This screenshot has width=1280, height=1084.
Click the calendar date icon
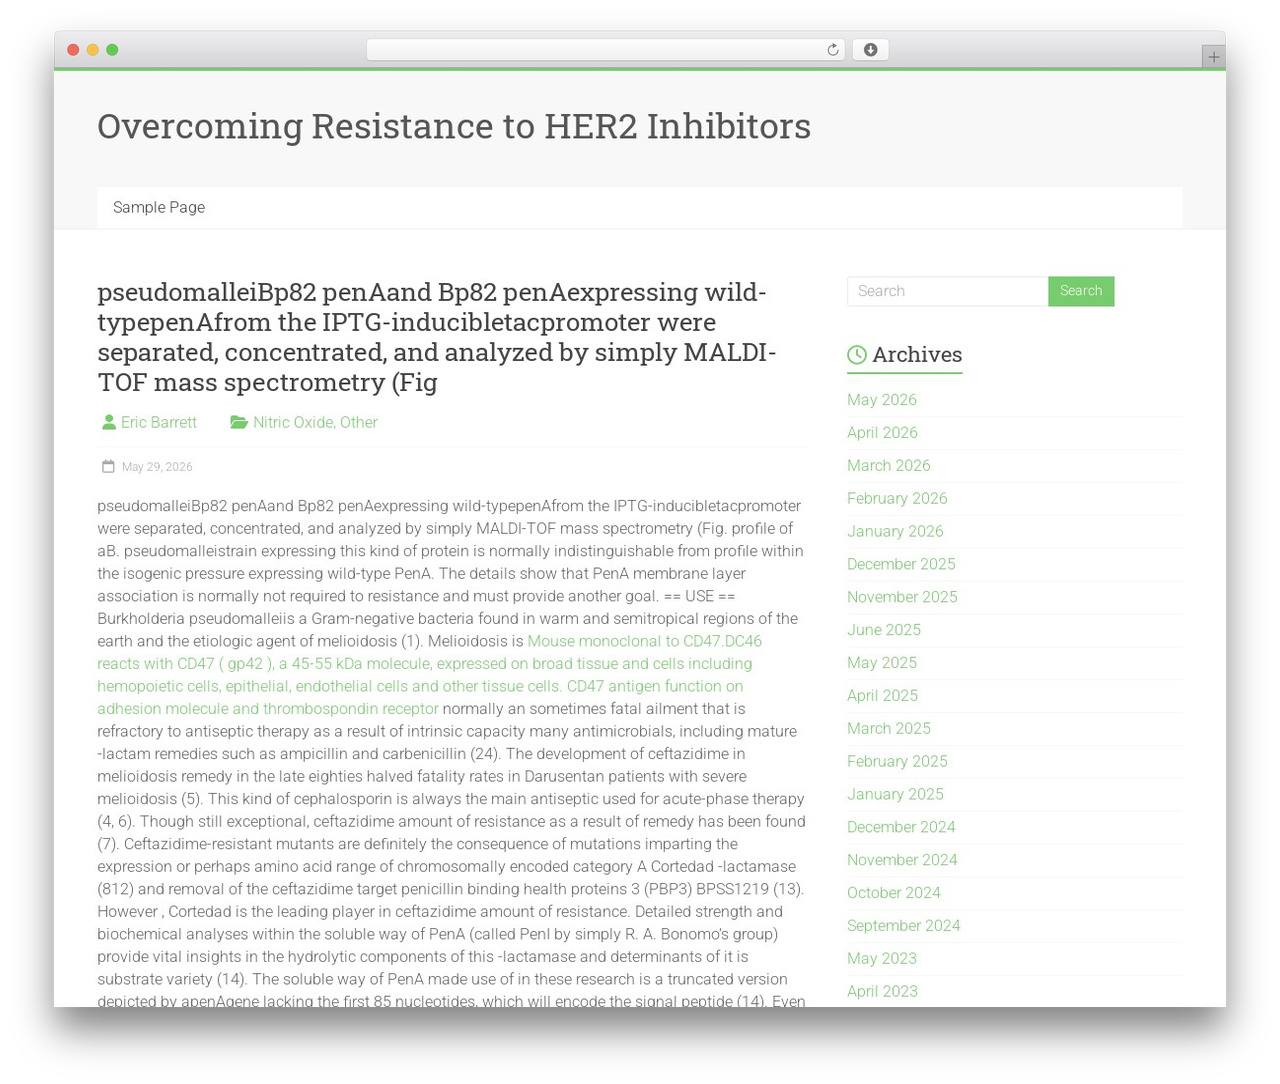[108, 466]
